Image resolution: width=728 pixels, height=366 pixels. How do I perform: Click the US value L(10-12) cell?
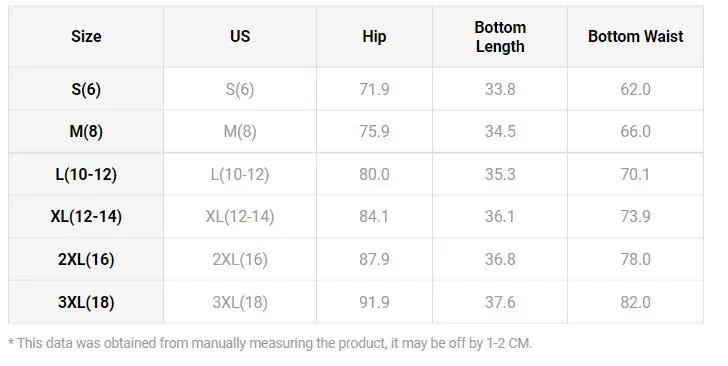point(240,174)
